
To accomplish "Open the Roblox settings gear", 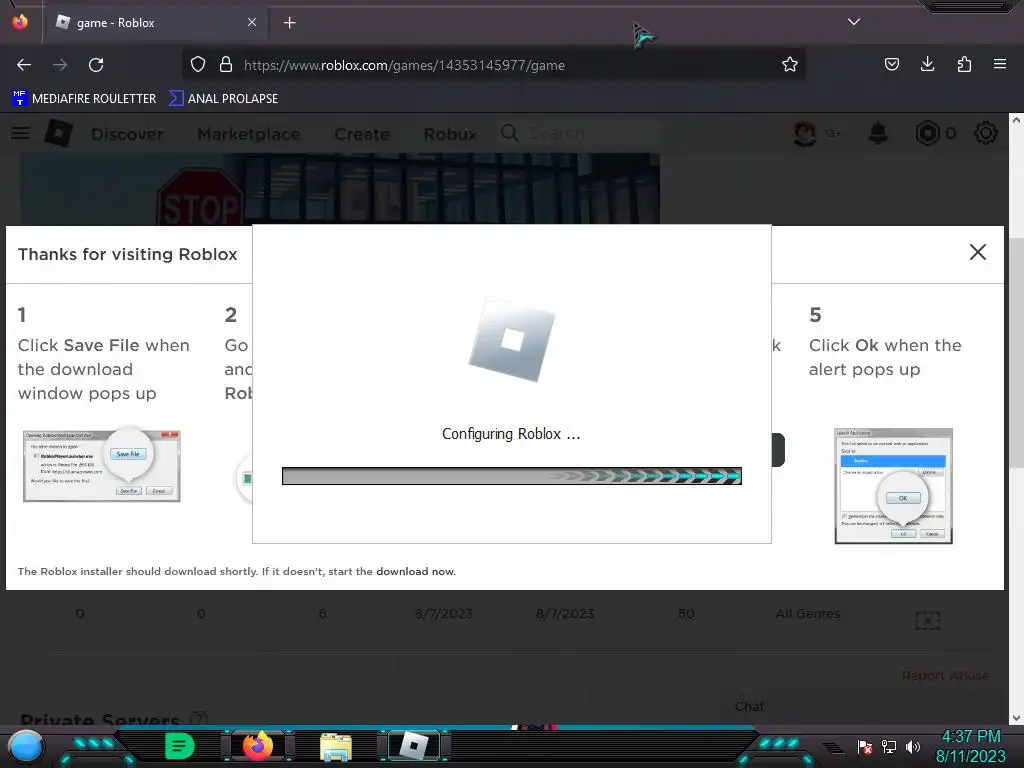I will [x=985, y=133].
